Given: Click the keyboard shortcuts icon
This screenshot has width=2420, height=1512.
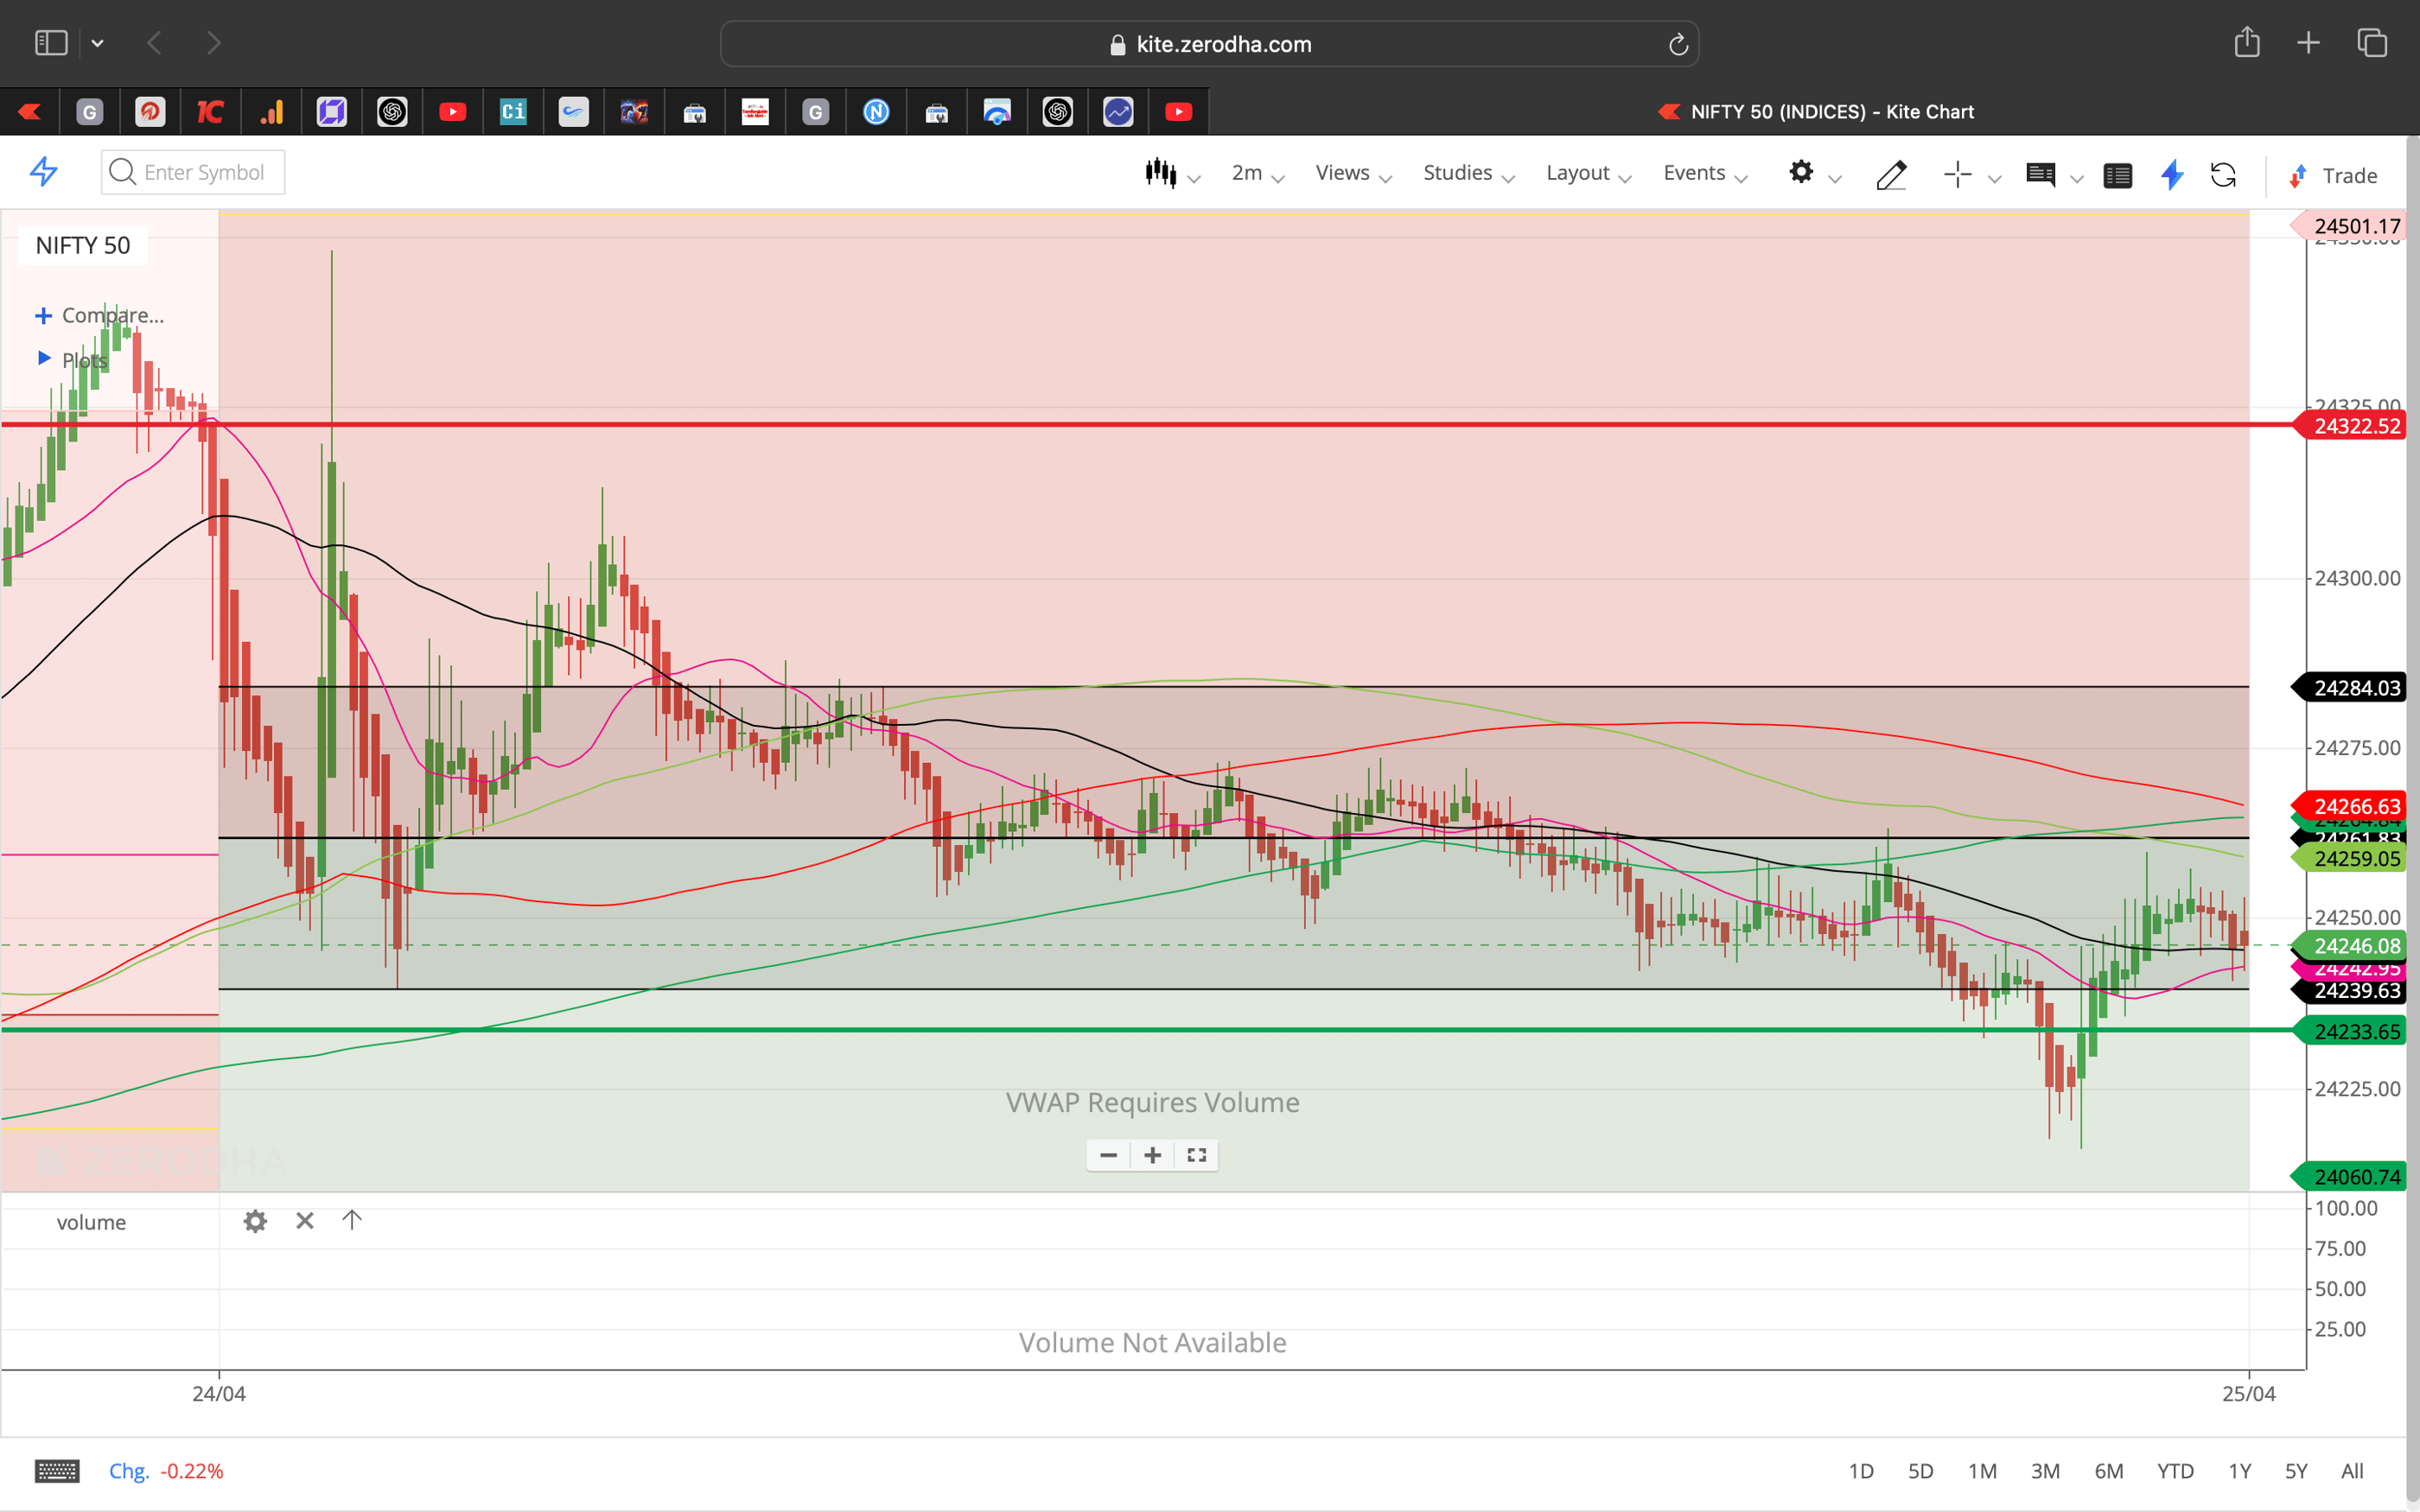Looking at the screenshot, I should [x=57, y=1470].
